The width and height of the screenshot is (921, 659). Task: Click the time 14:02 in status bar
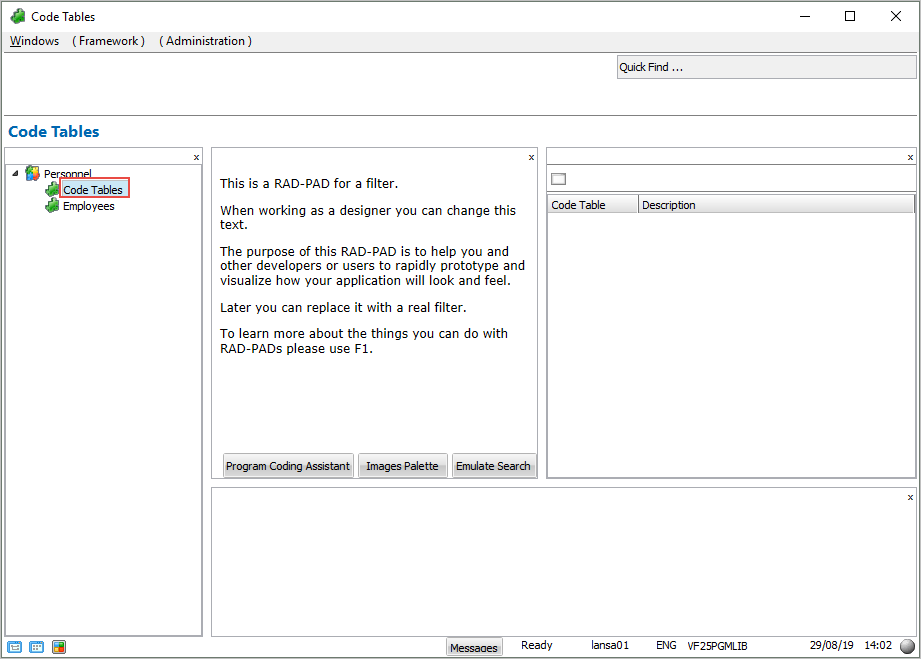(x=878, y=645)
